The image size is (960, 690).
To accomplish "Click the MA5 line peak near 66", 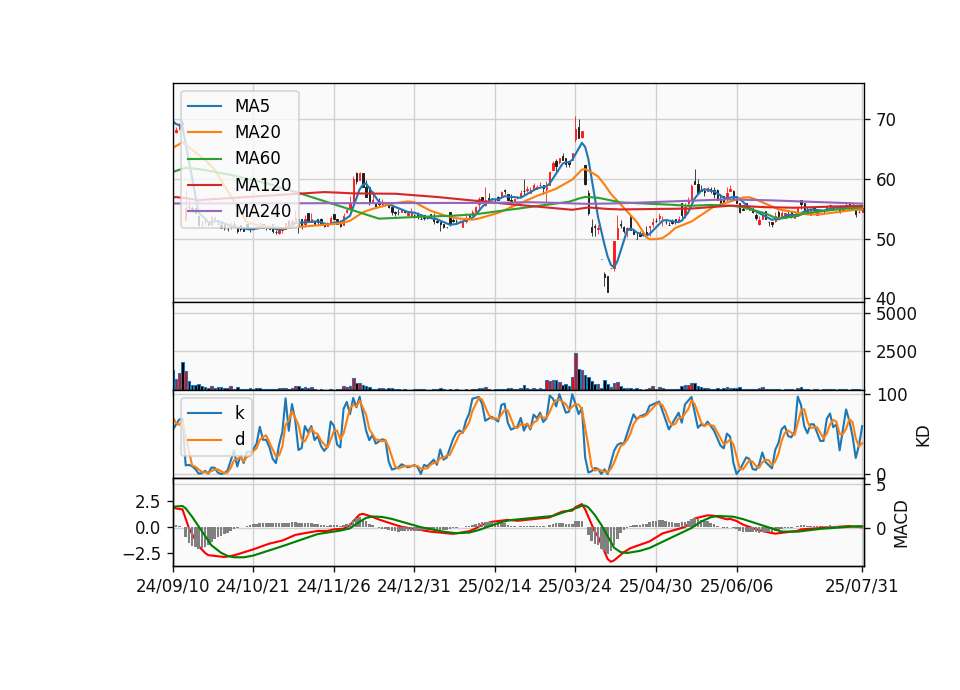I will click(x=582, y=143).
